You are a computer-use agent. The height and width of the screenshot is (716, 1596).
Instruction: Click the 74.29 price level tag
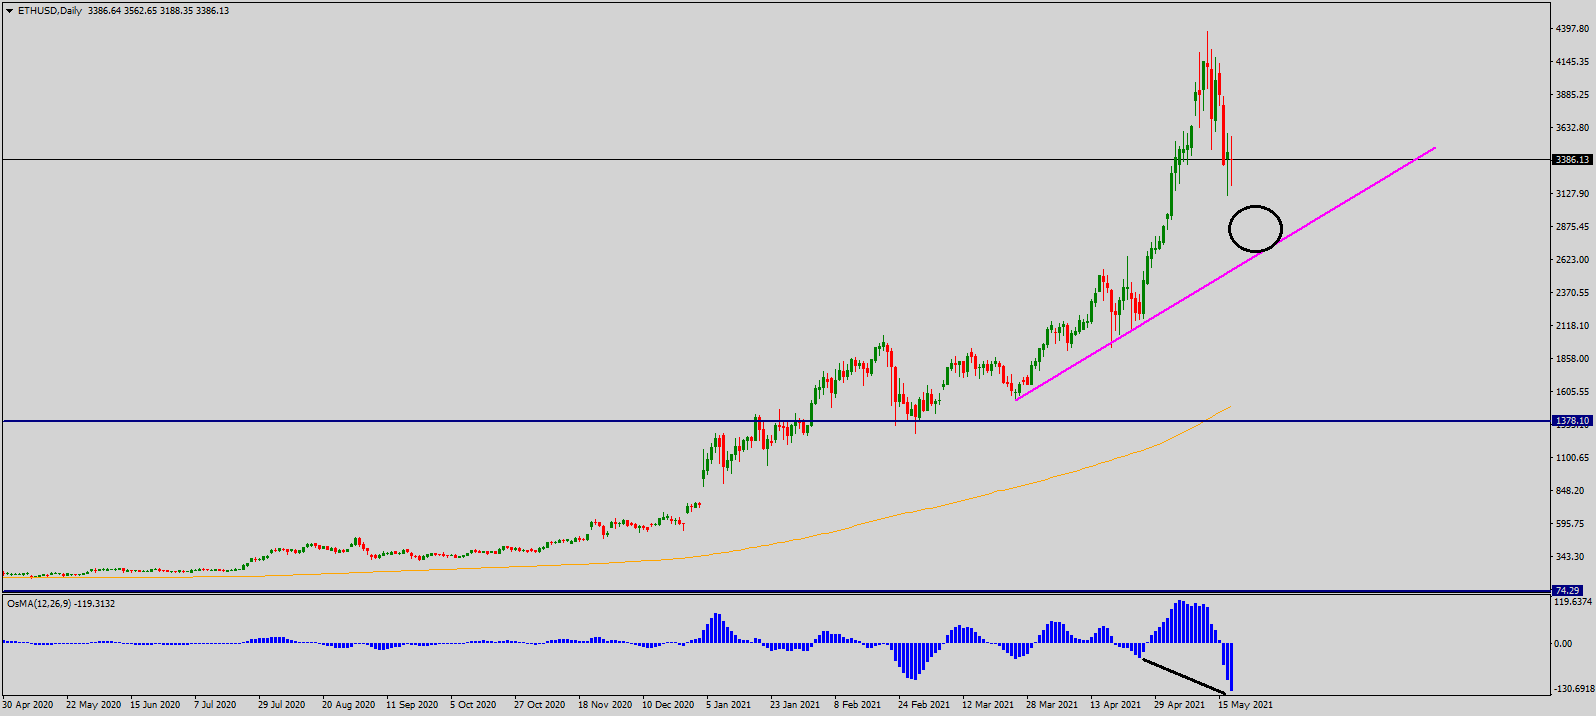[1567, 591]
